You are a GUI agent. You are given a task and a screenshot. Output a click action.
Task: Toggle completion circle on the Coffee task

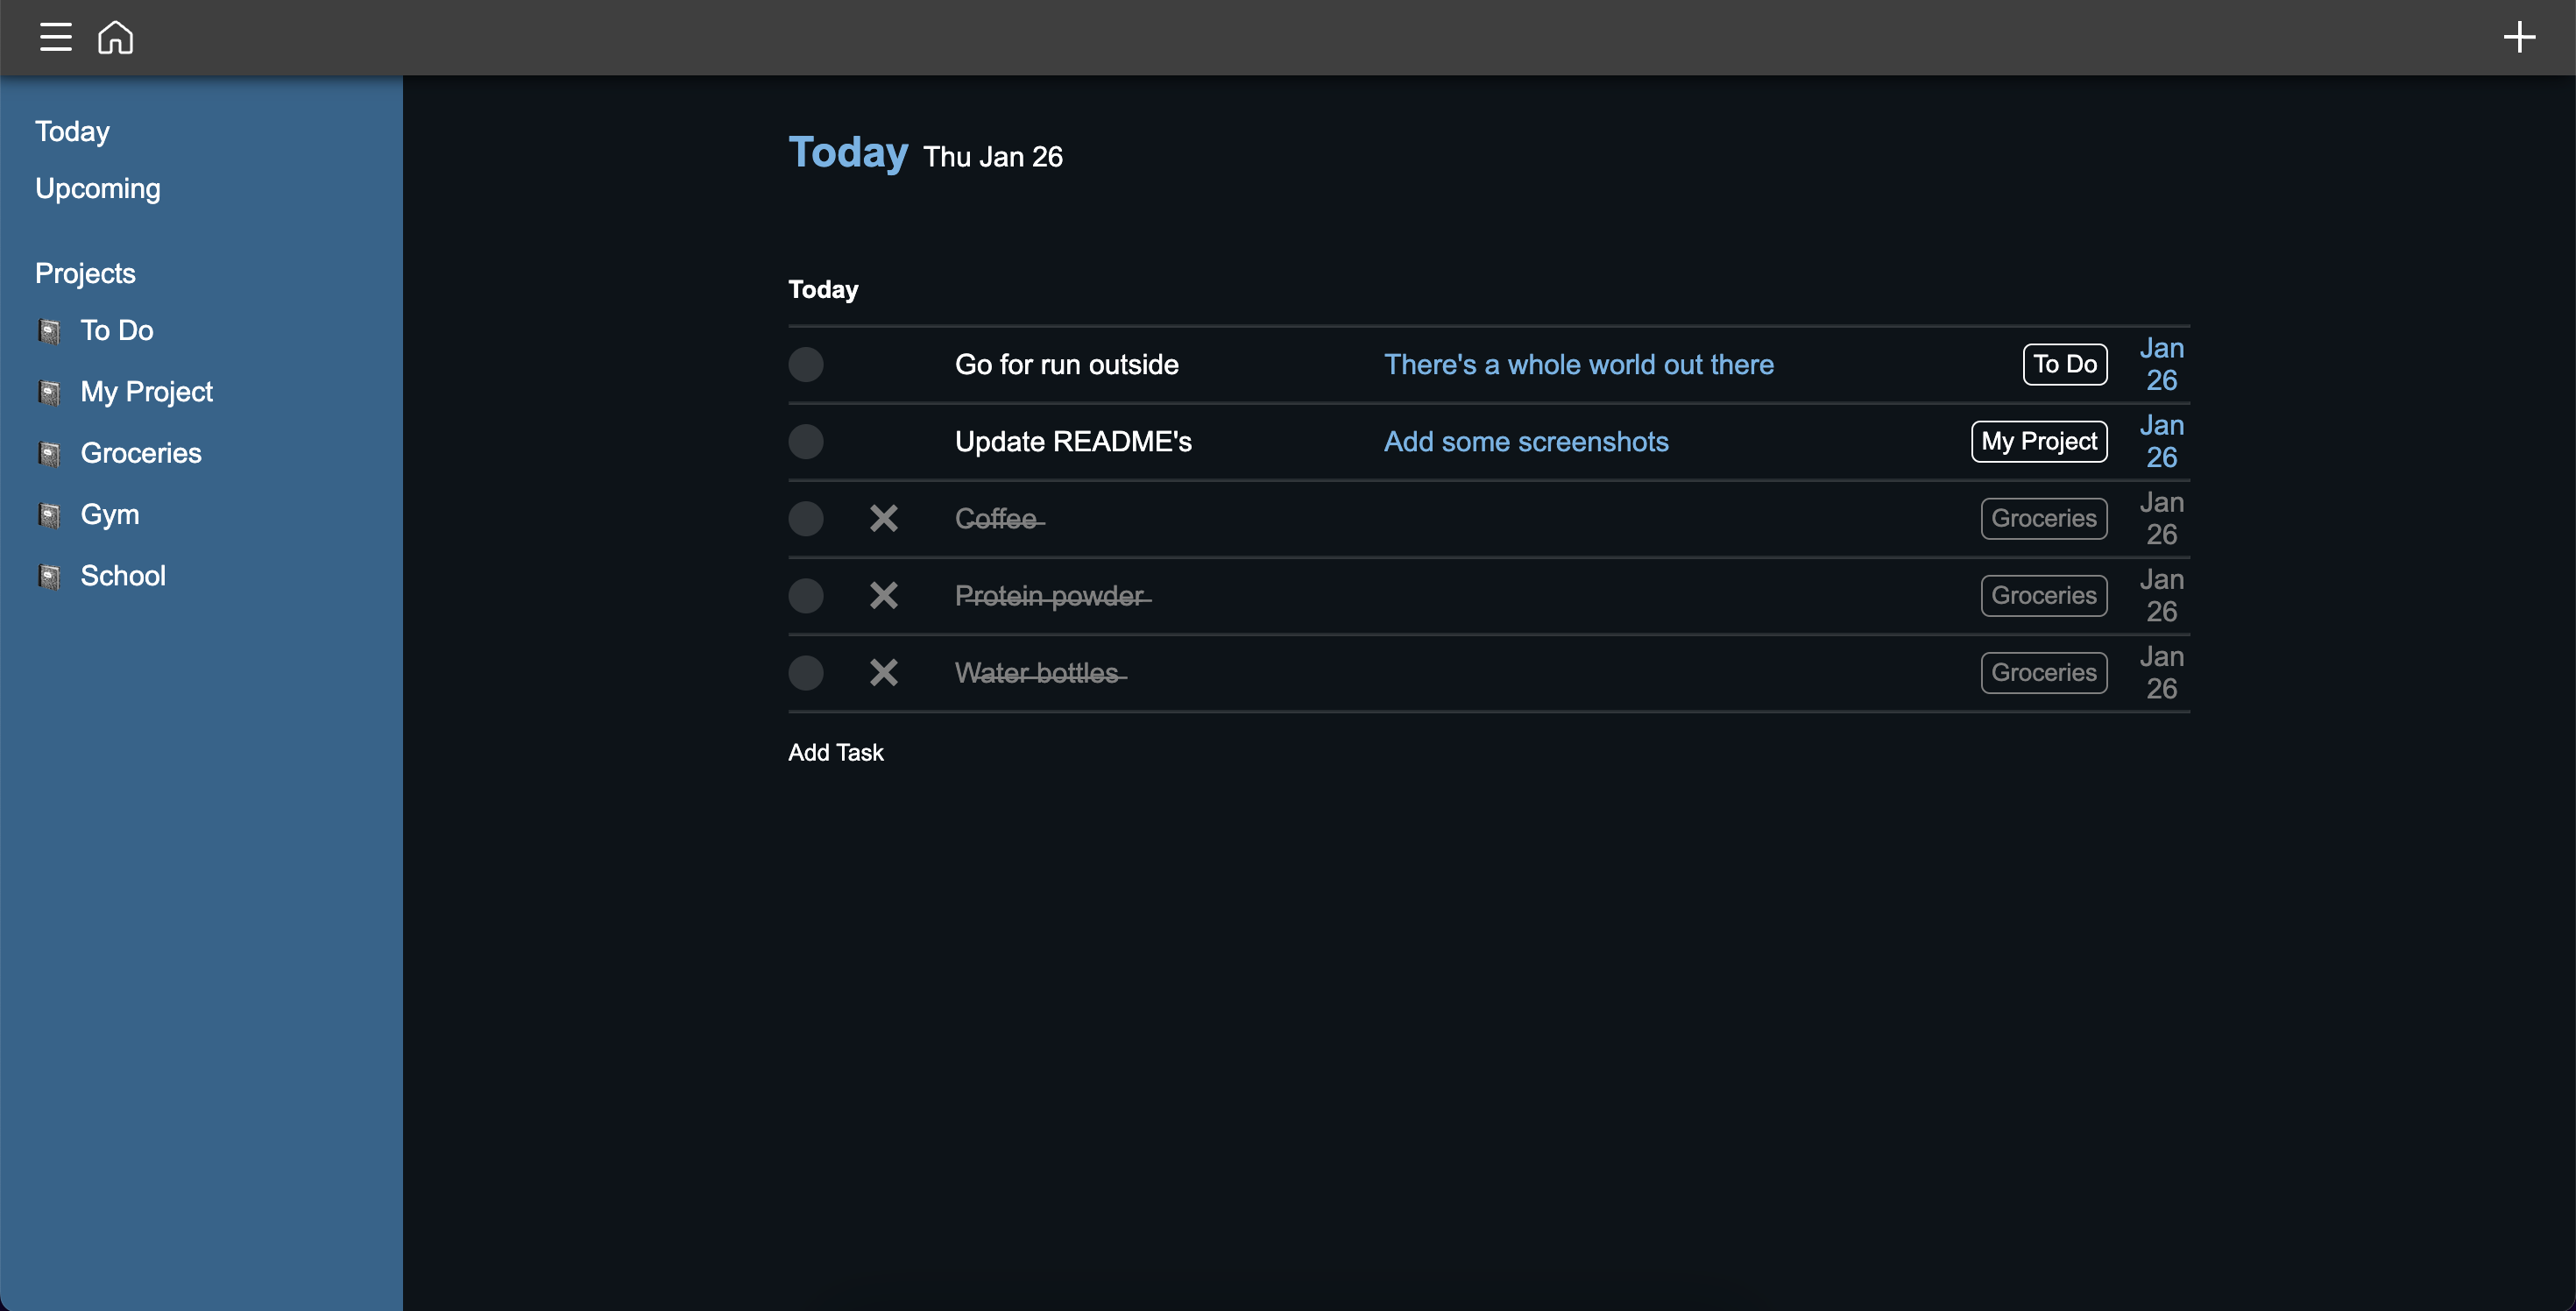click(806, 519)
